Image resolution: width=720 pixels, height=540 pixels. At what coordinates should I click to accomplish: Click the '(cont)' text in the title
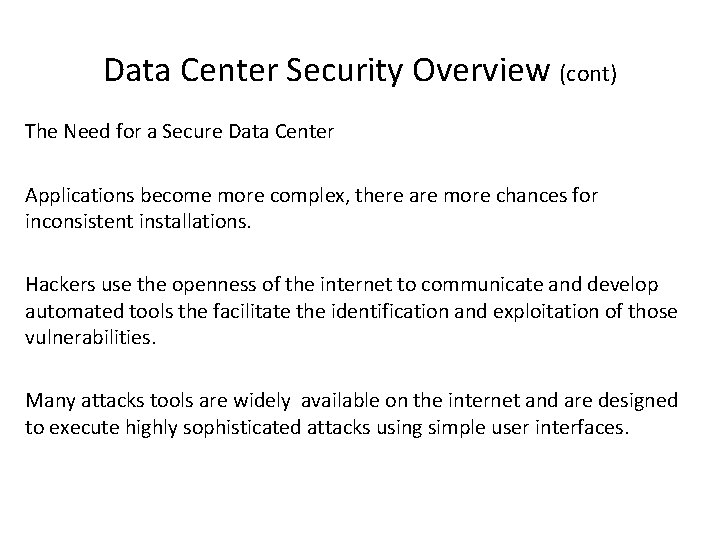[594, 73]
